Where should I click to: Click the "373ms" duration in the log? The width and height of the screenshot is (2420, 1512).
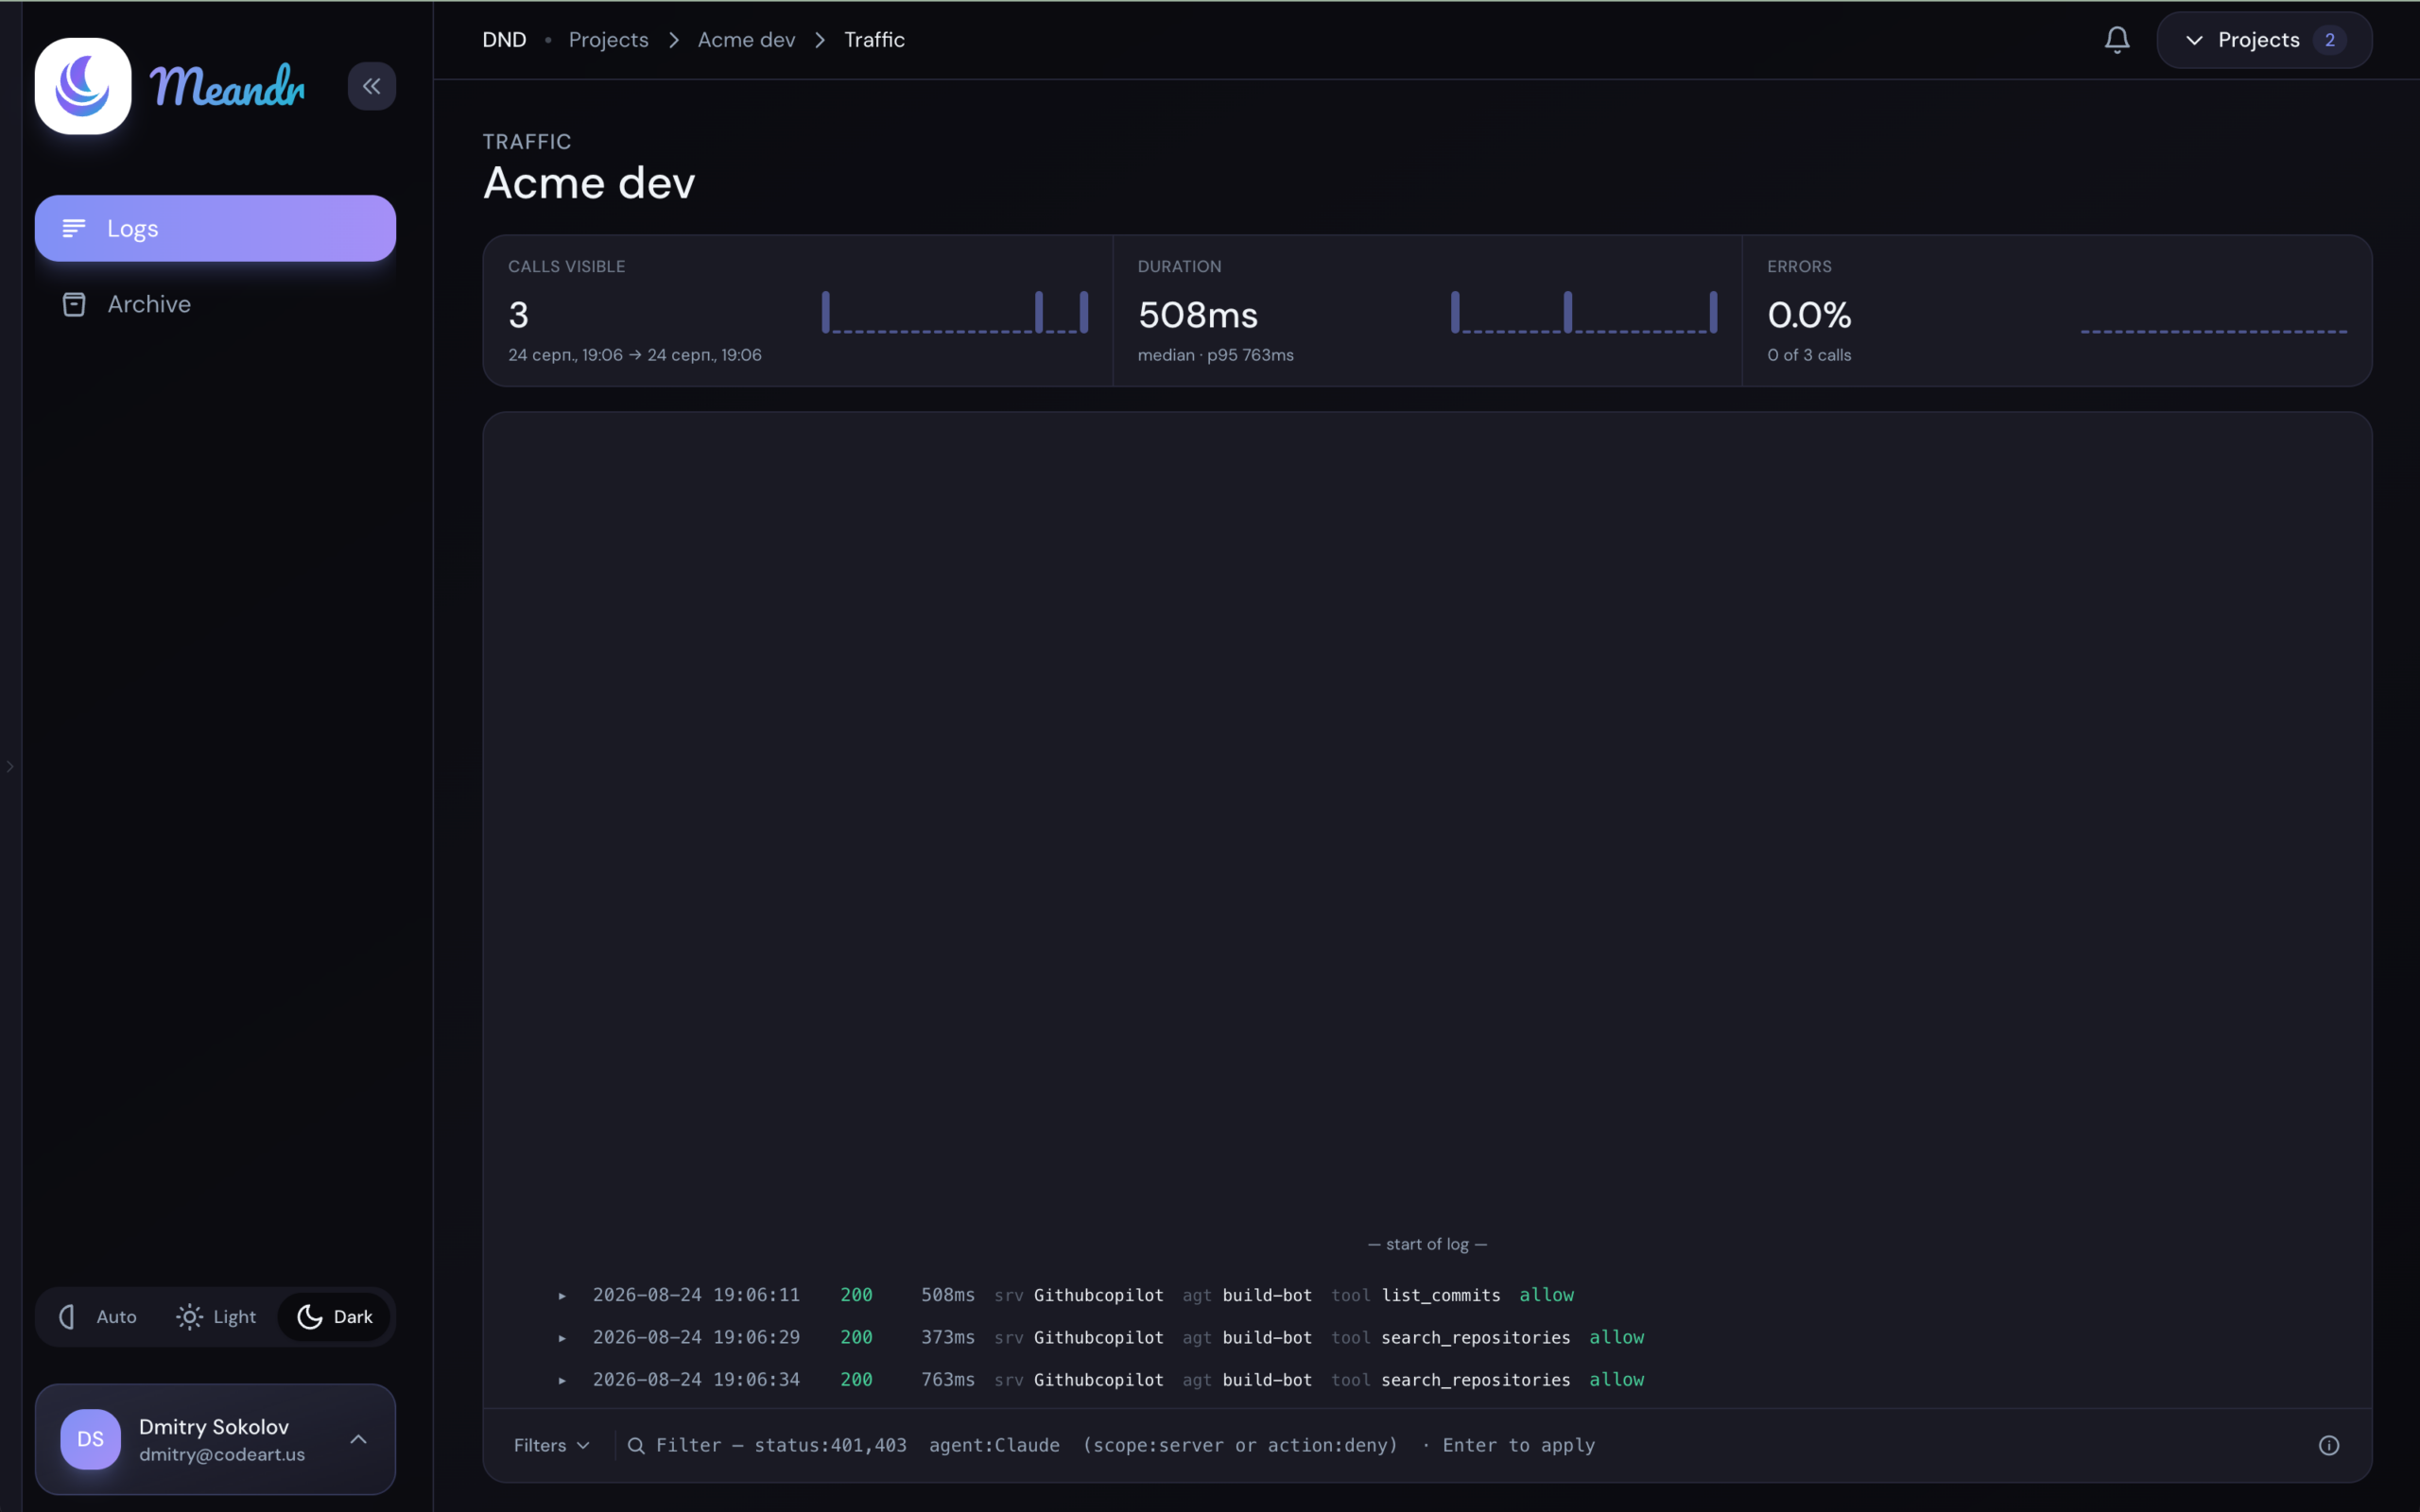click(x=947, y=1337)
